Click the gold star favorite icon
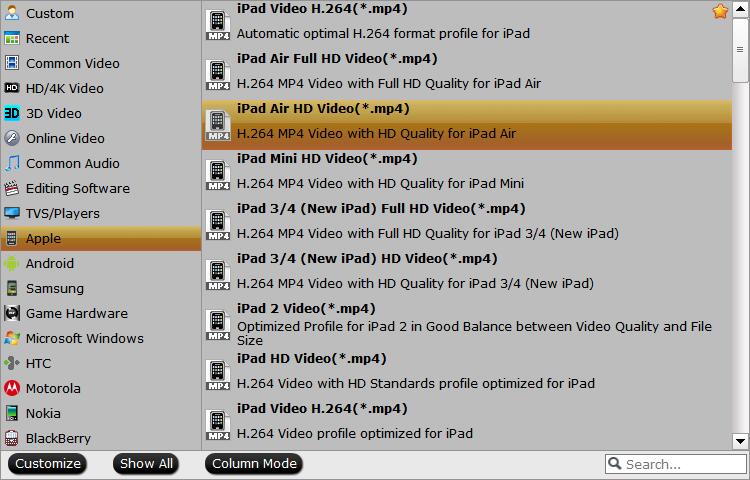 [719, 12]
